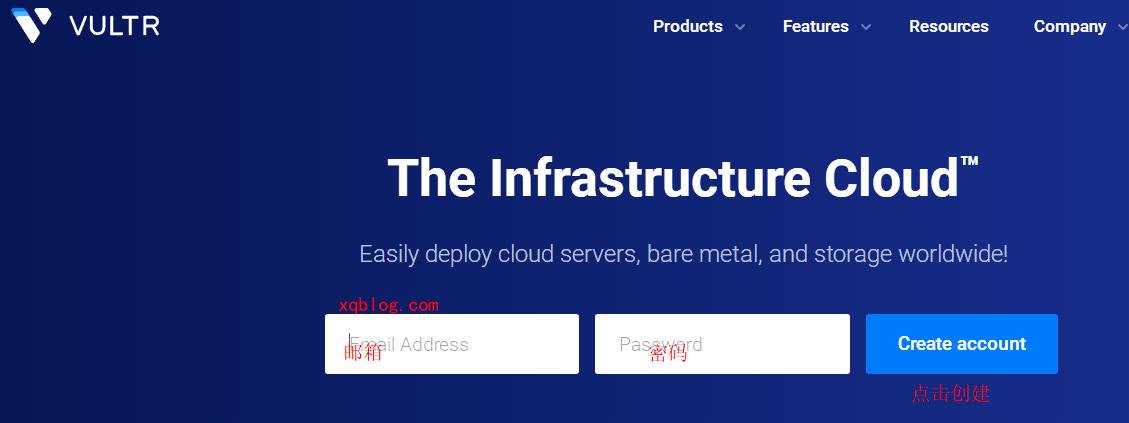Expand the Company dropdown chevron
Image resolution: width=1129 pixels, height=423 pixels.
[1122, 27]
